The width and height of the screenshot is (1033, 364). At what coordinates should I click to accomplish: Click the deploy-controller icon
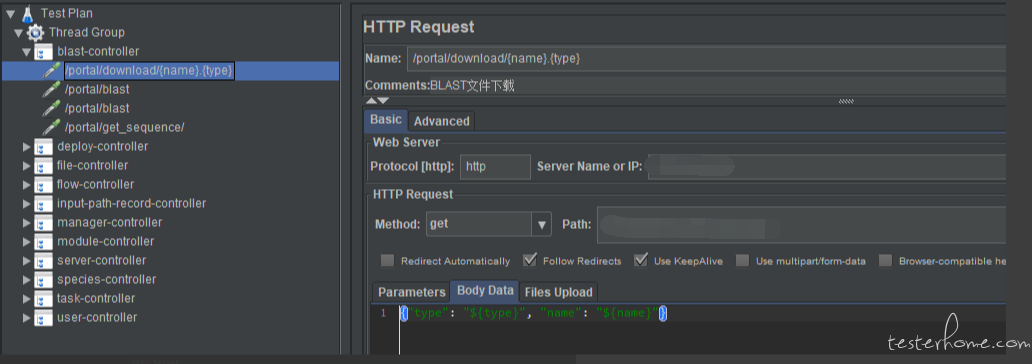point(43,147)
